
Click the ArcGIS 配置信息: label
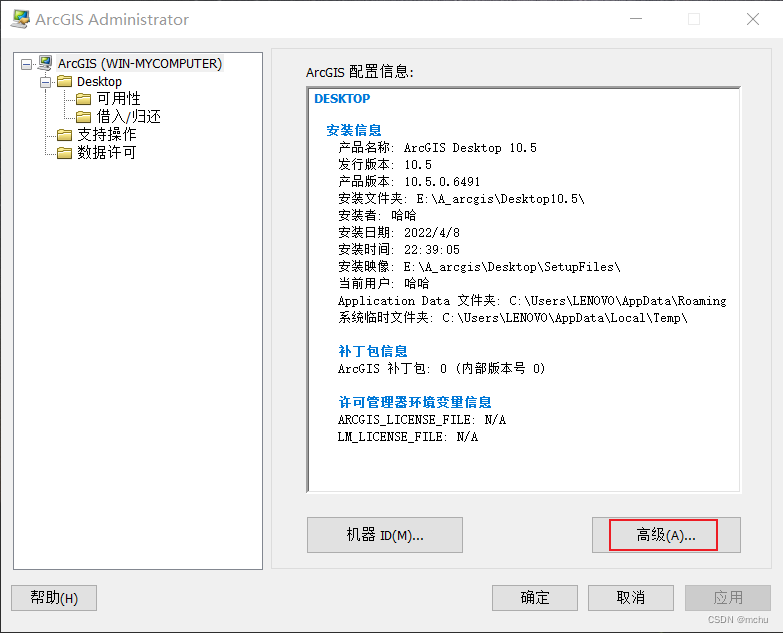(360, 72)
